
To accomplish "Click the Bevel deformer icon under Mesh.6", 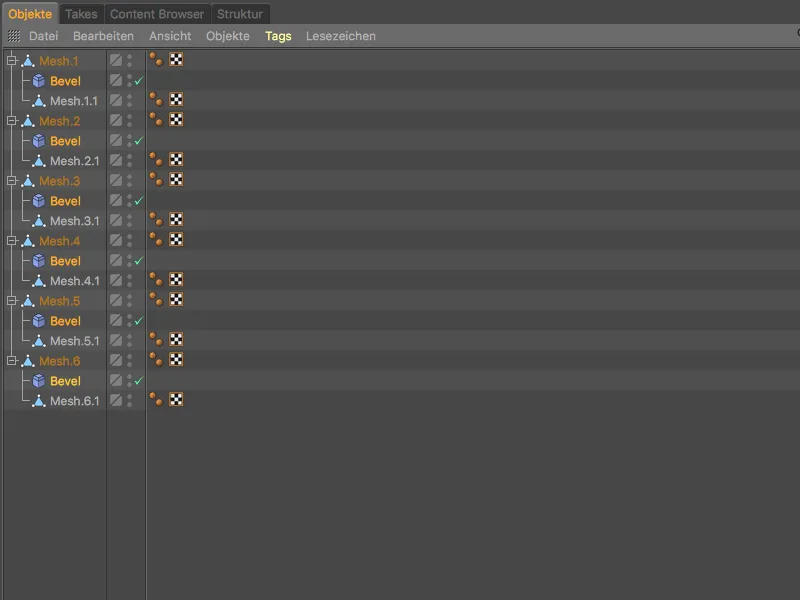I will pos(39,381).
